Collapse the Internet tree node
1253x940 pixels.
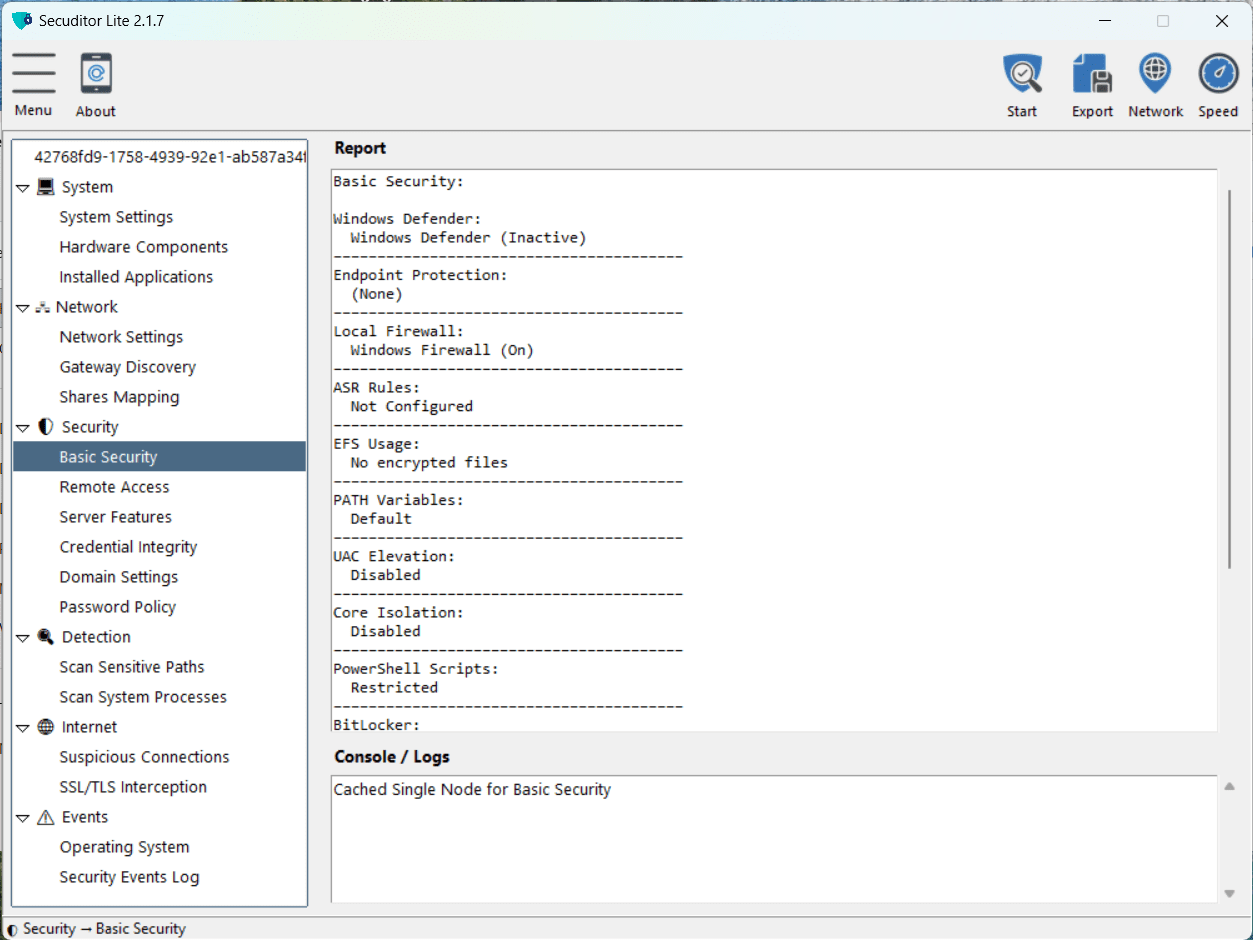point(23,728)
